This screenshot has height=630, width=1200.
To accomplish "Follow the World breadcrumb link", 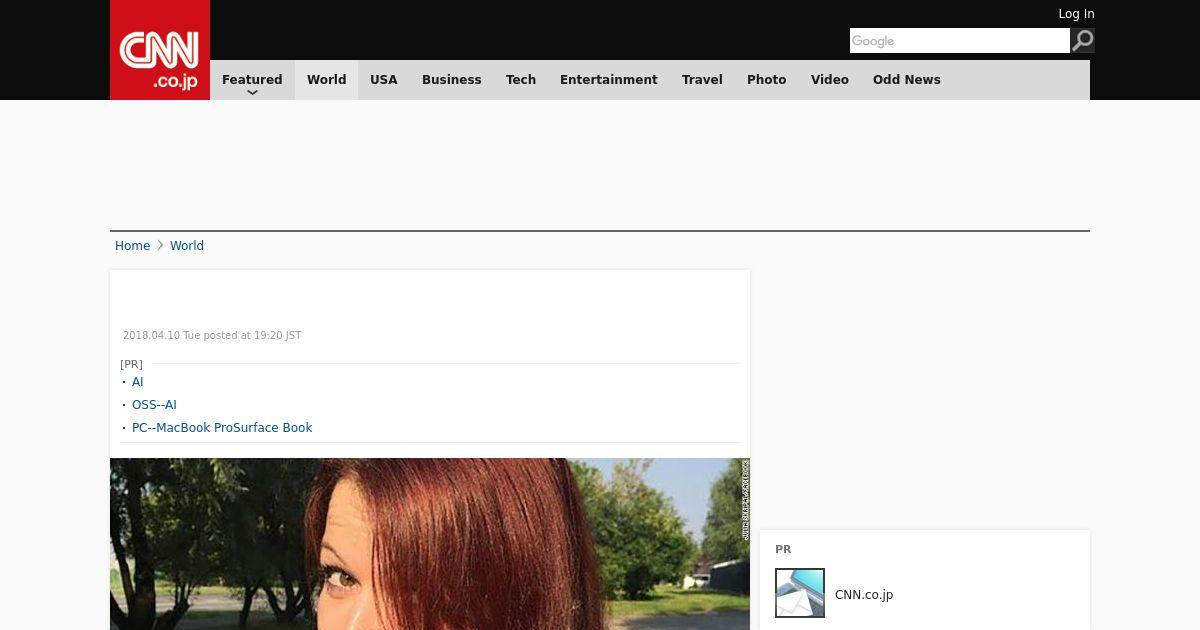I will coord(187,246).
